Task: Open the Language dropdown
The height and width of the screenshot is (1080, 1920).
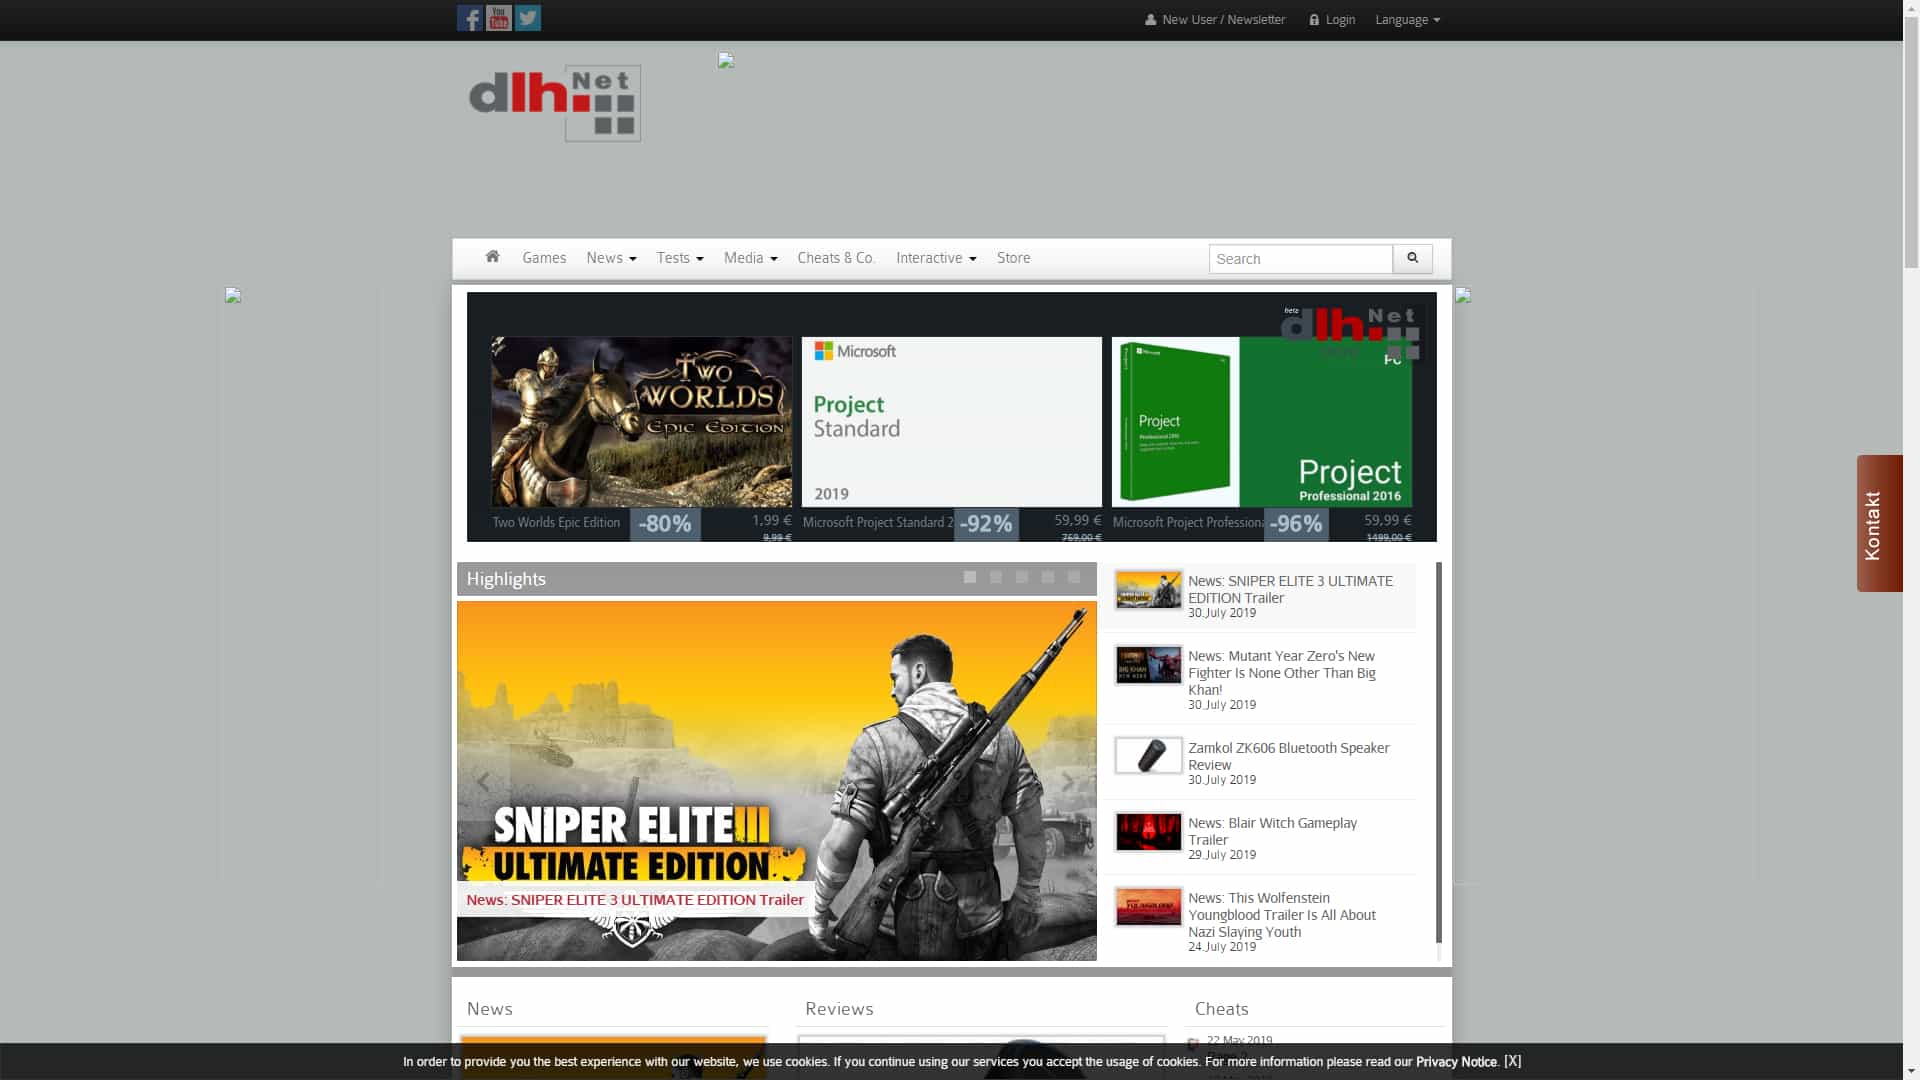Action: pyautogui.click(x=1406, y=19)
